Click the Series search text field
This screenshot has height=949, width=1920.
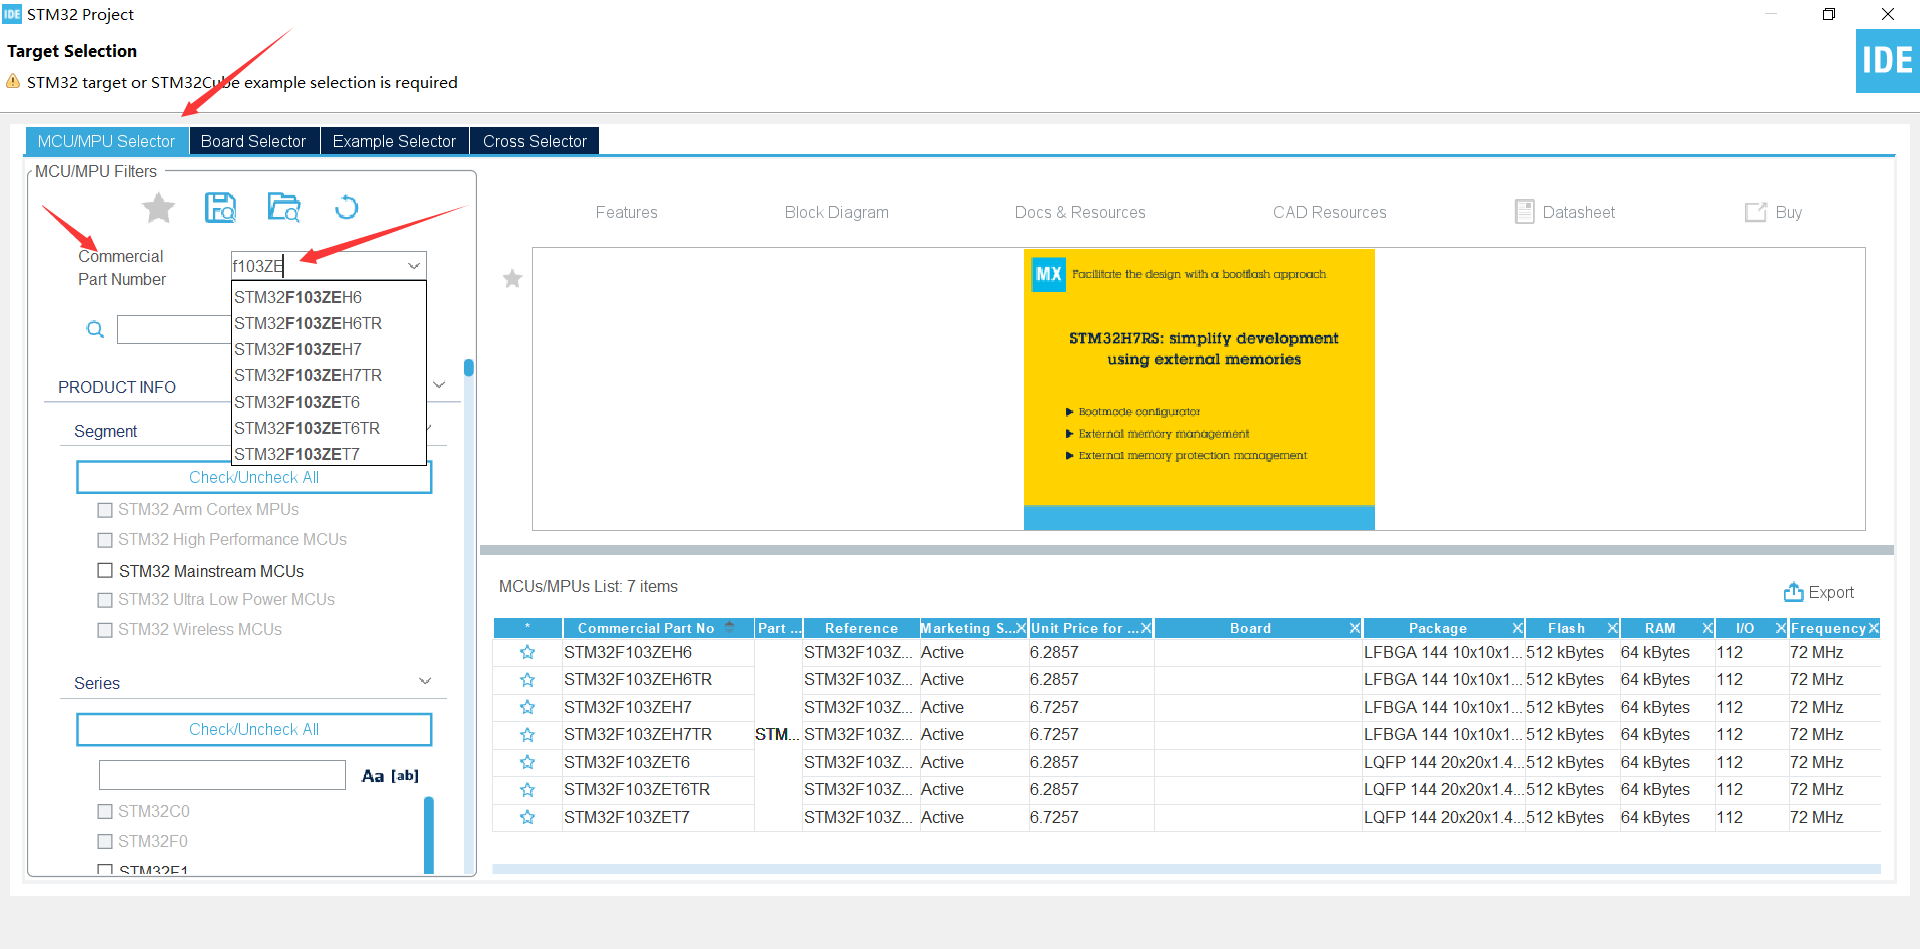coord(222,775)
